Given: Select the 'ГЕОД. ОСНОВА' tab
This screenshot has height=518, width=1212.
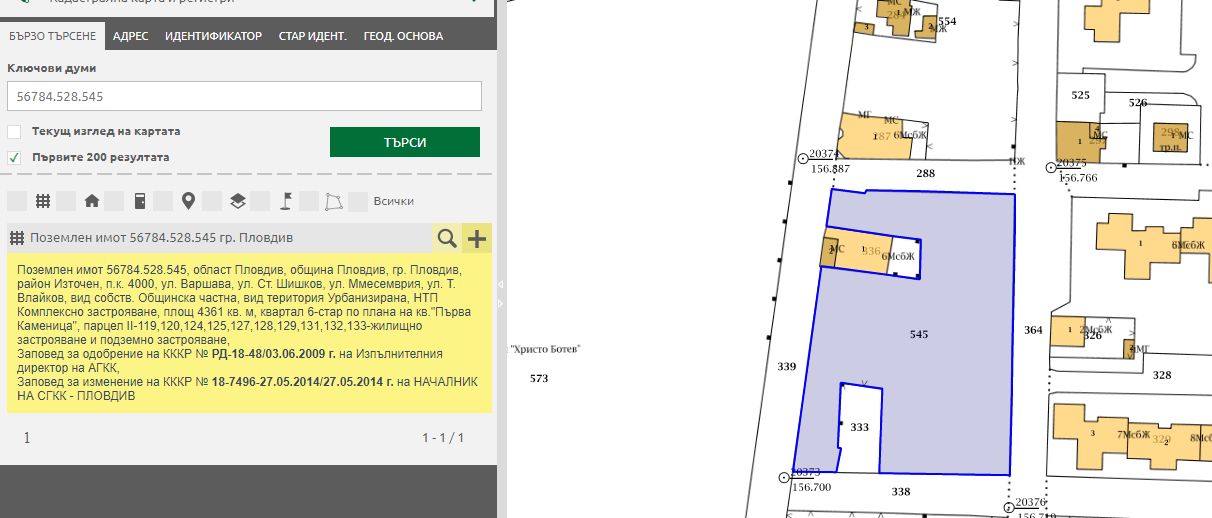Looking at the screenshot, I should click(403, 36).
